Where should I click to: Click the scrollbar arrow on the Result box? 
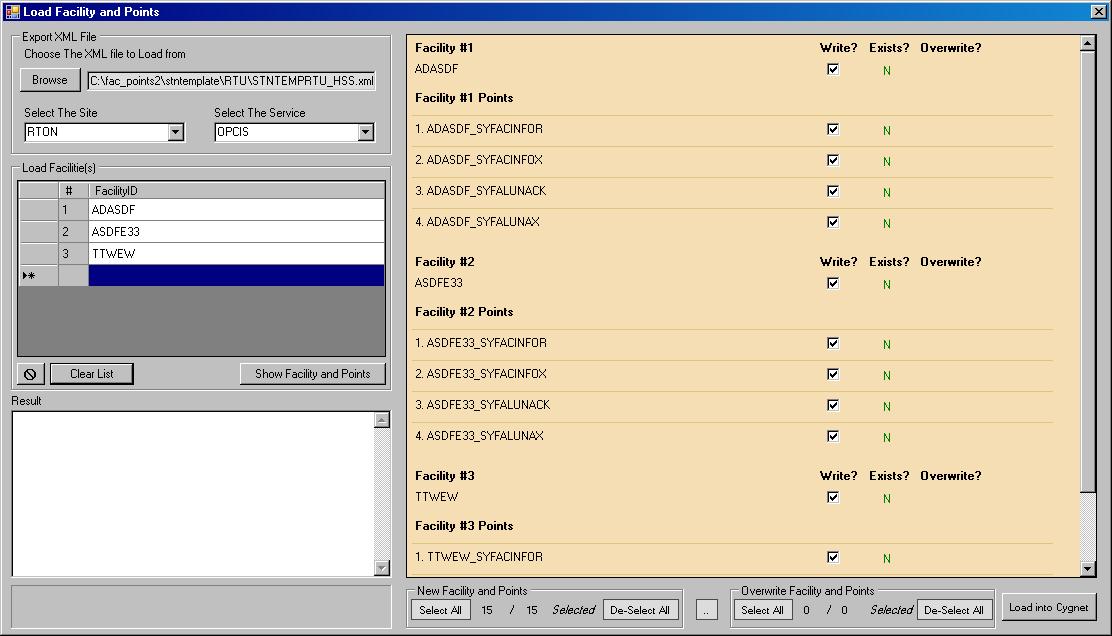tap(382, 420)
